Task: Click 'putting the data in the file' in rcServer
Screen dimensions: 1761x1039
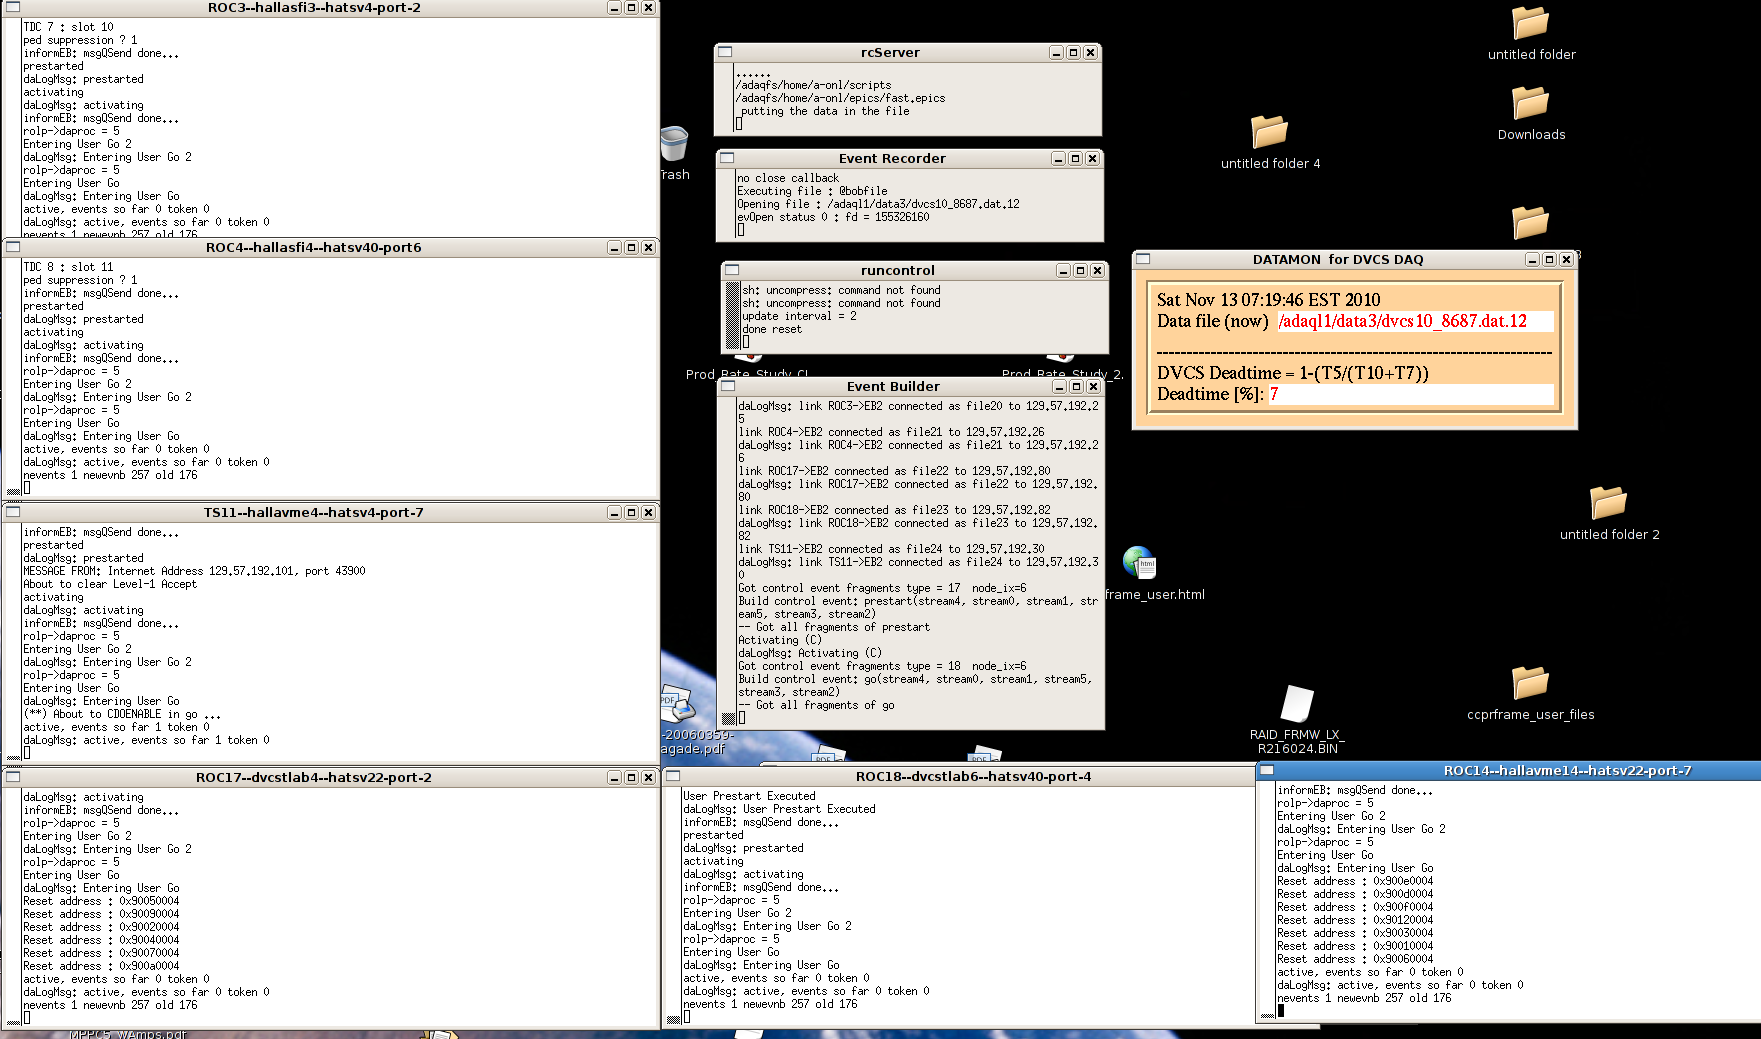Action: pos(825,111)
